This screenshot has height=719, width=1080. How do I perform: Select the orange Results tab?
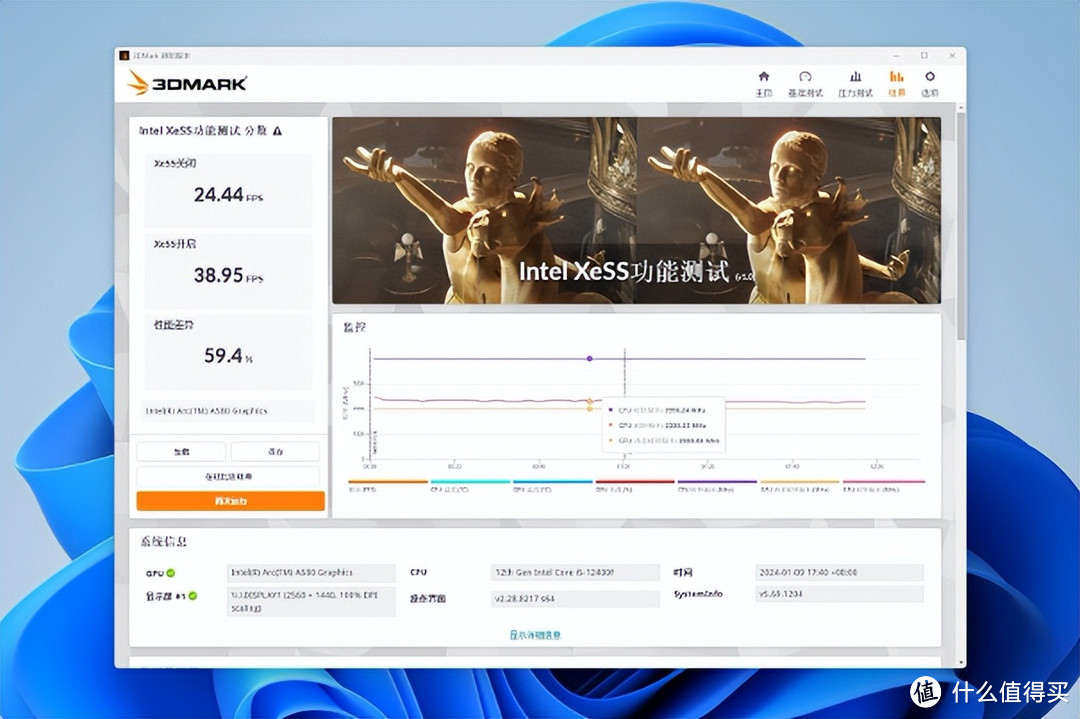tap(896, 83)
